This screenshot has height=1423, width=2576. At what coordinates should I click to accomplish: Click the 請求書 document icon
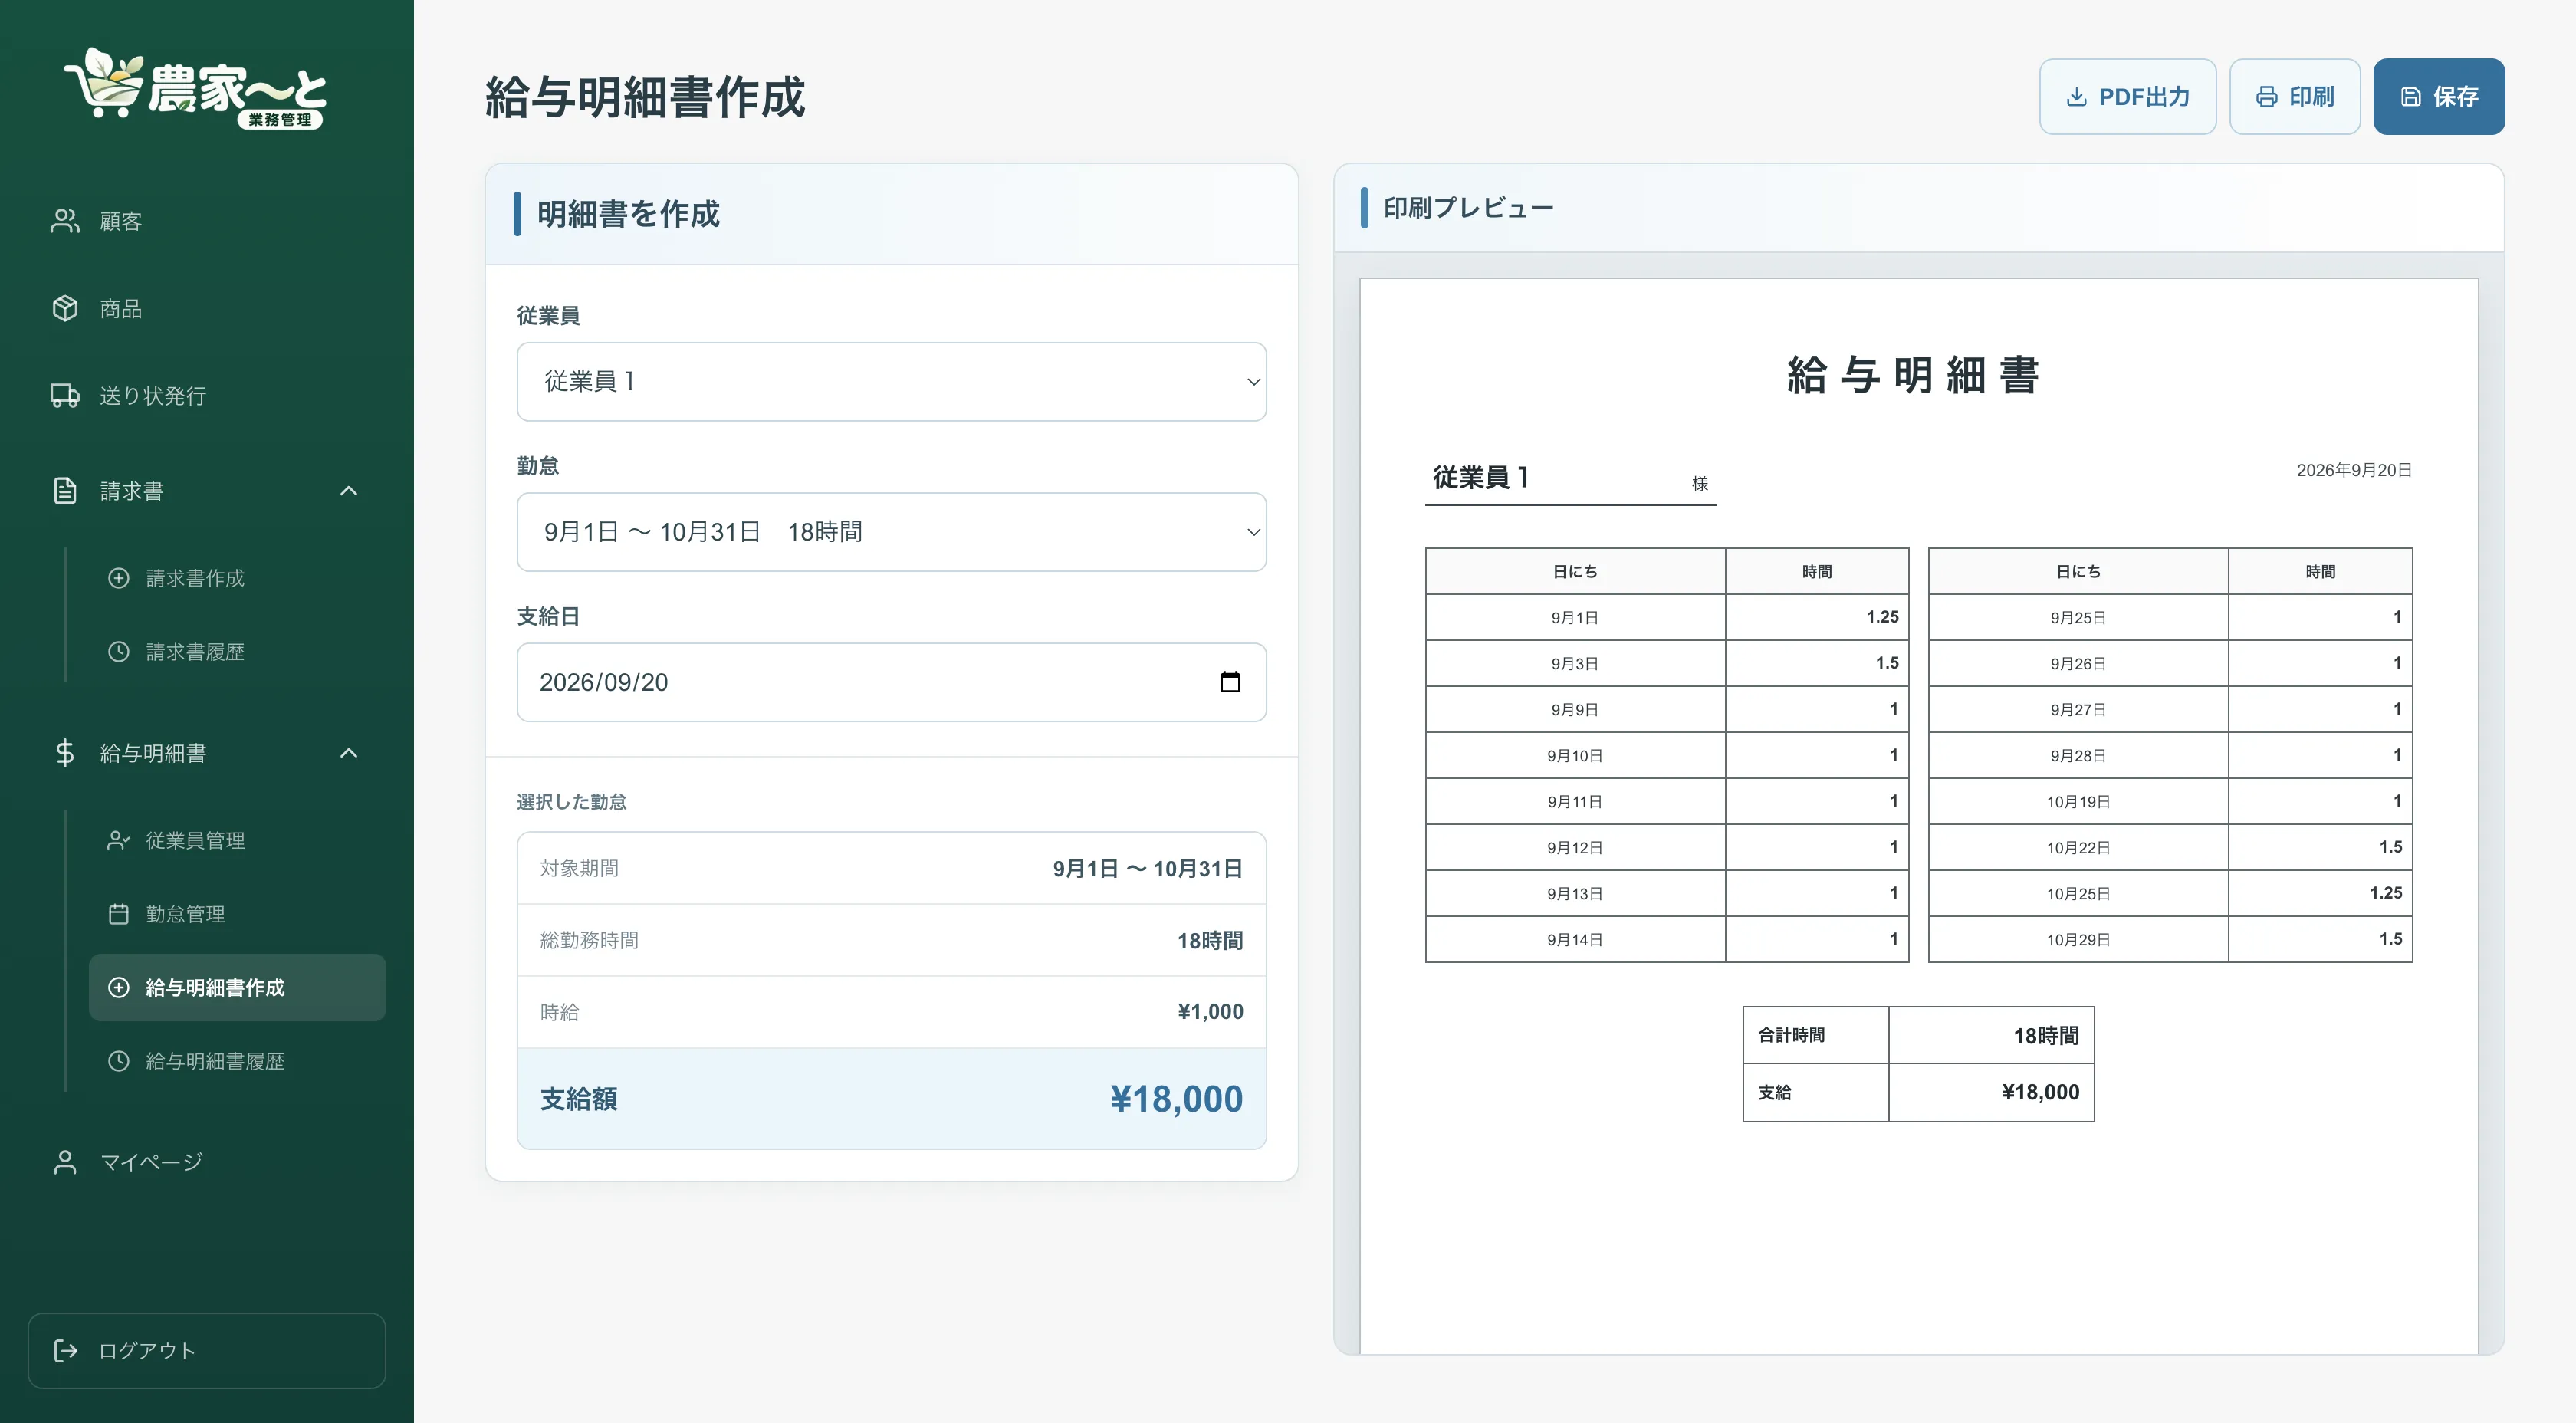pos(65,491)
